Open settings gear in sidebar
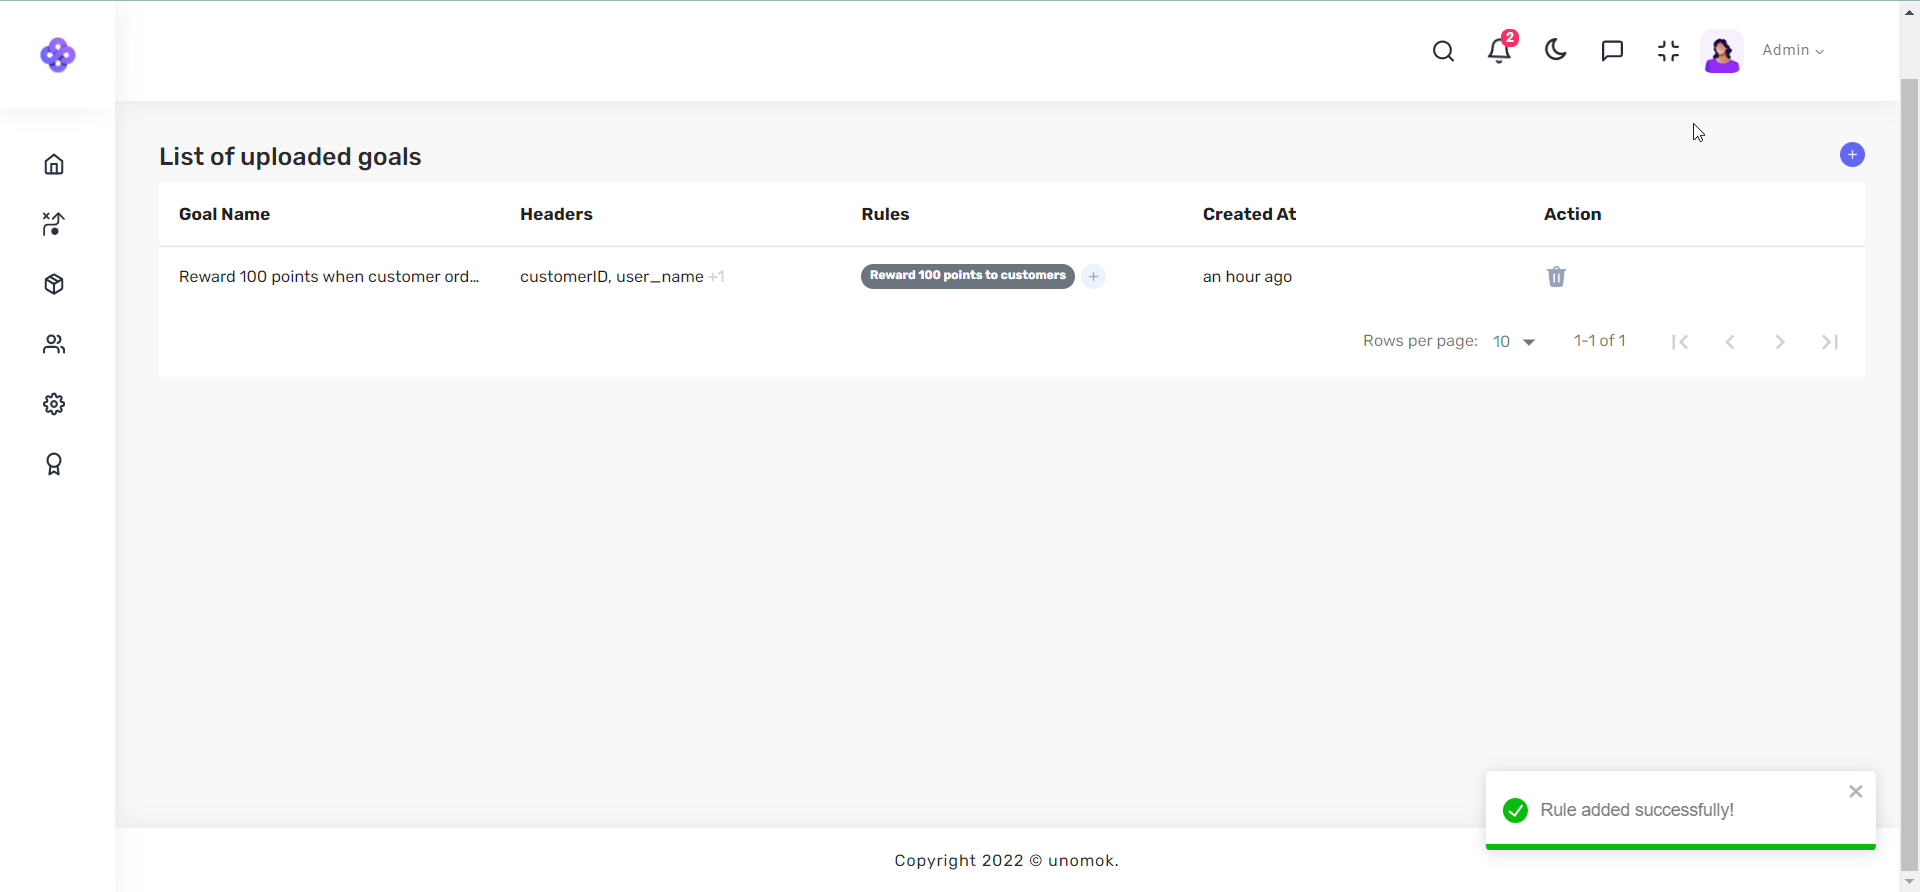Viewport: 1920px width, 892px height. 54,404
